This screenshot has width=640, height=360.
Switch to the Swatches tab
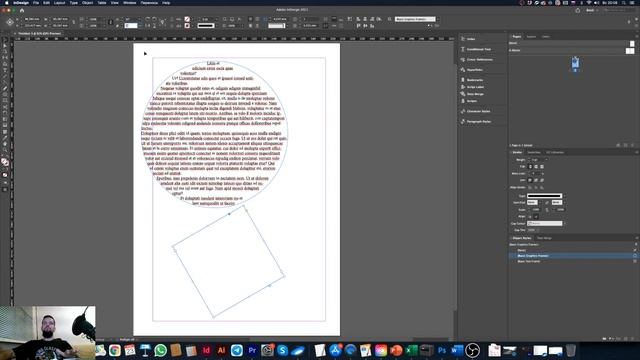pyautogui.click(x=533, y=152)
